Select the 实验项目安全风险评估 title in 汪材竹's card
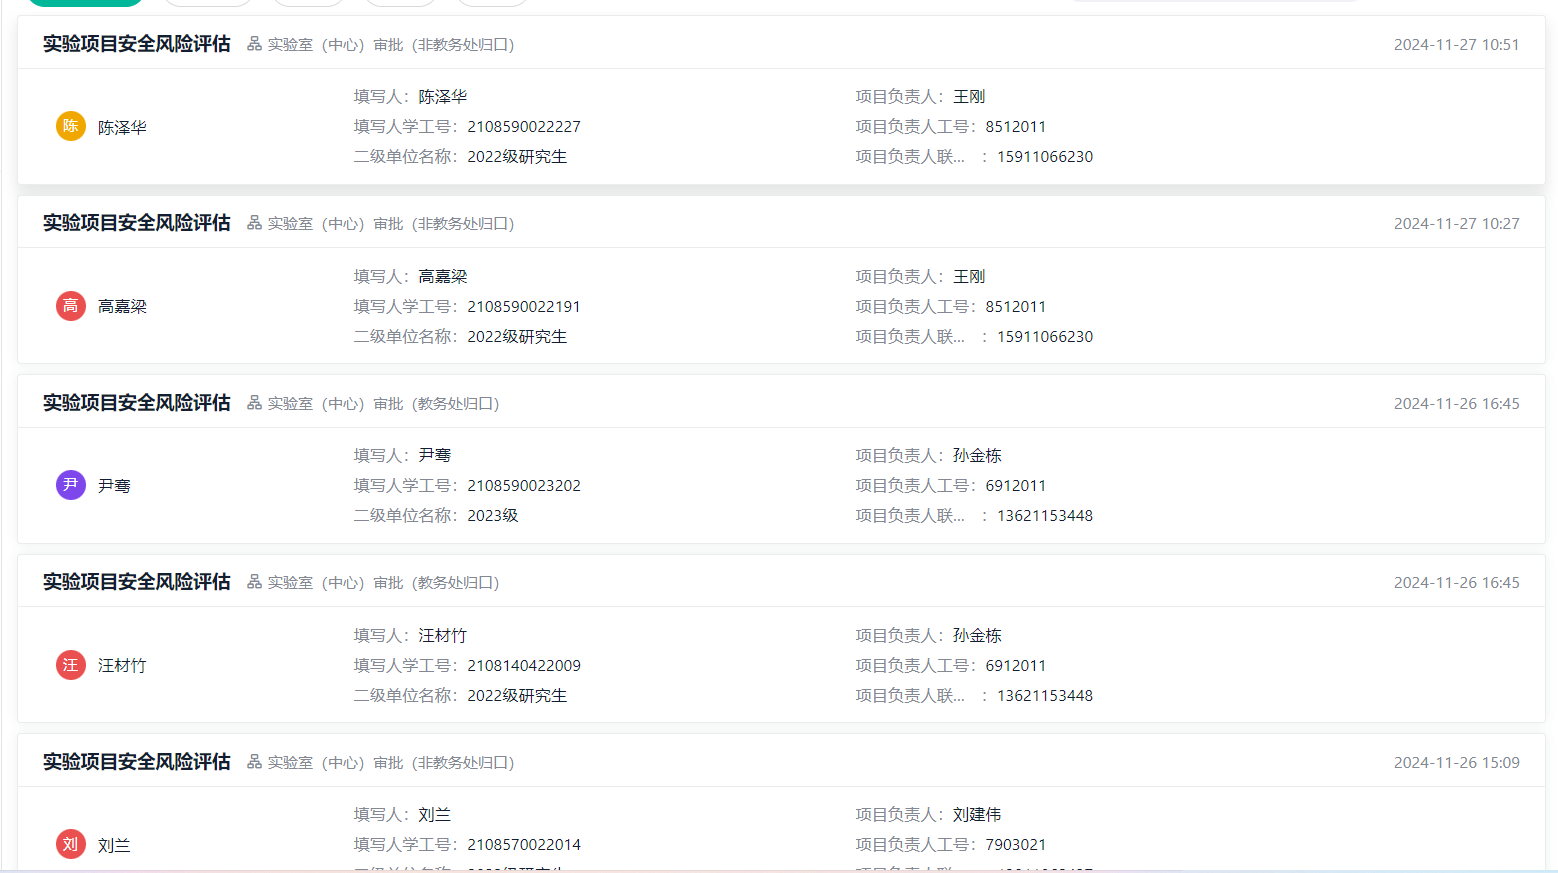The width and height of the screenshot is (1558, 873). click(136, 582)
